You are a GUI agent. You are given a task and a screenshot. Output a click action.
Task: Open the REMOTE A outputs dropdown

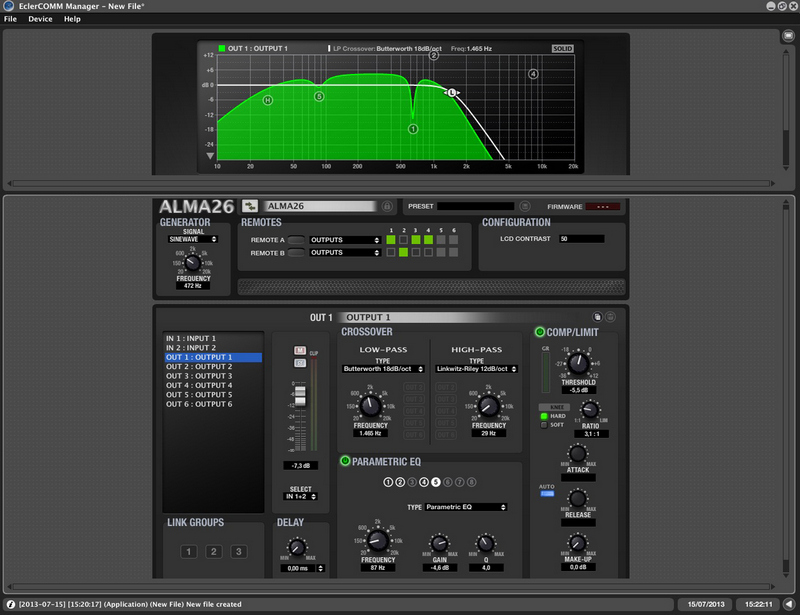point(345,240)
